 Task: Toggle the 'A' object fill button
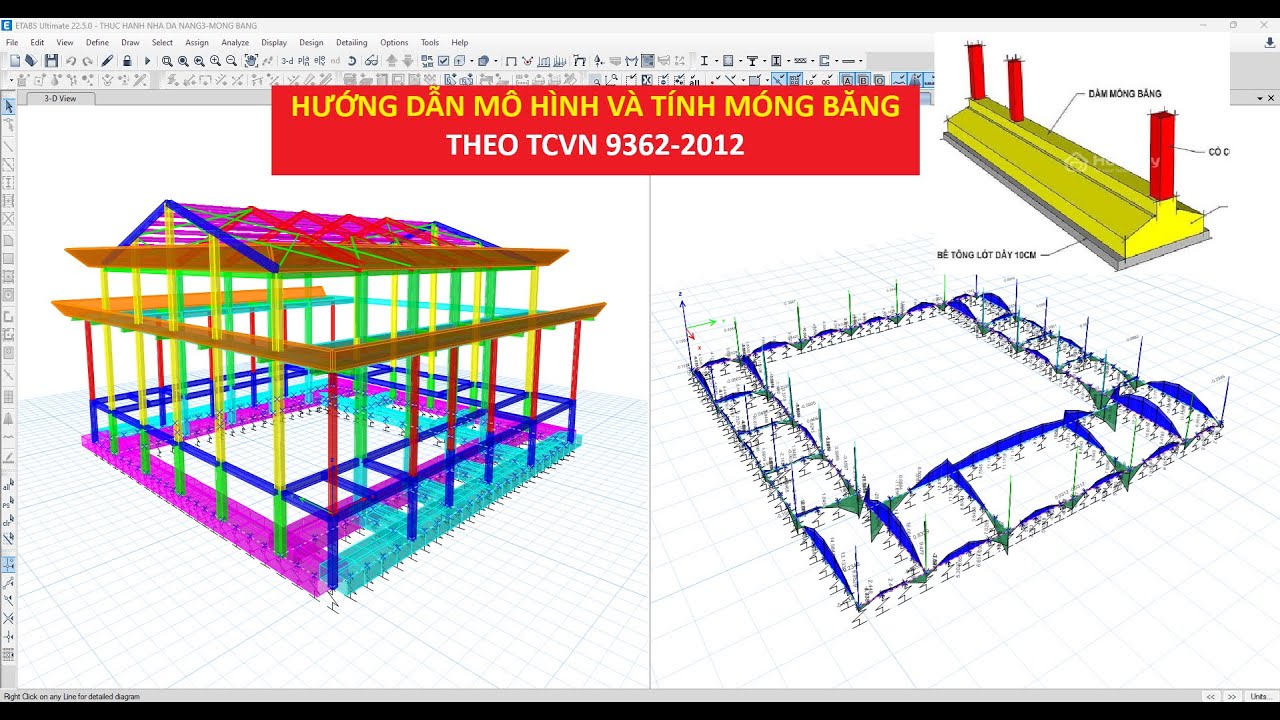847,80
